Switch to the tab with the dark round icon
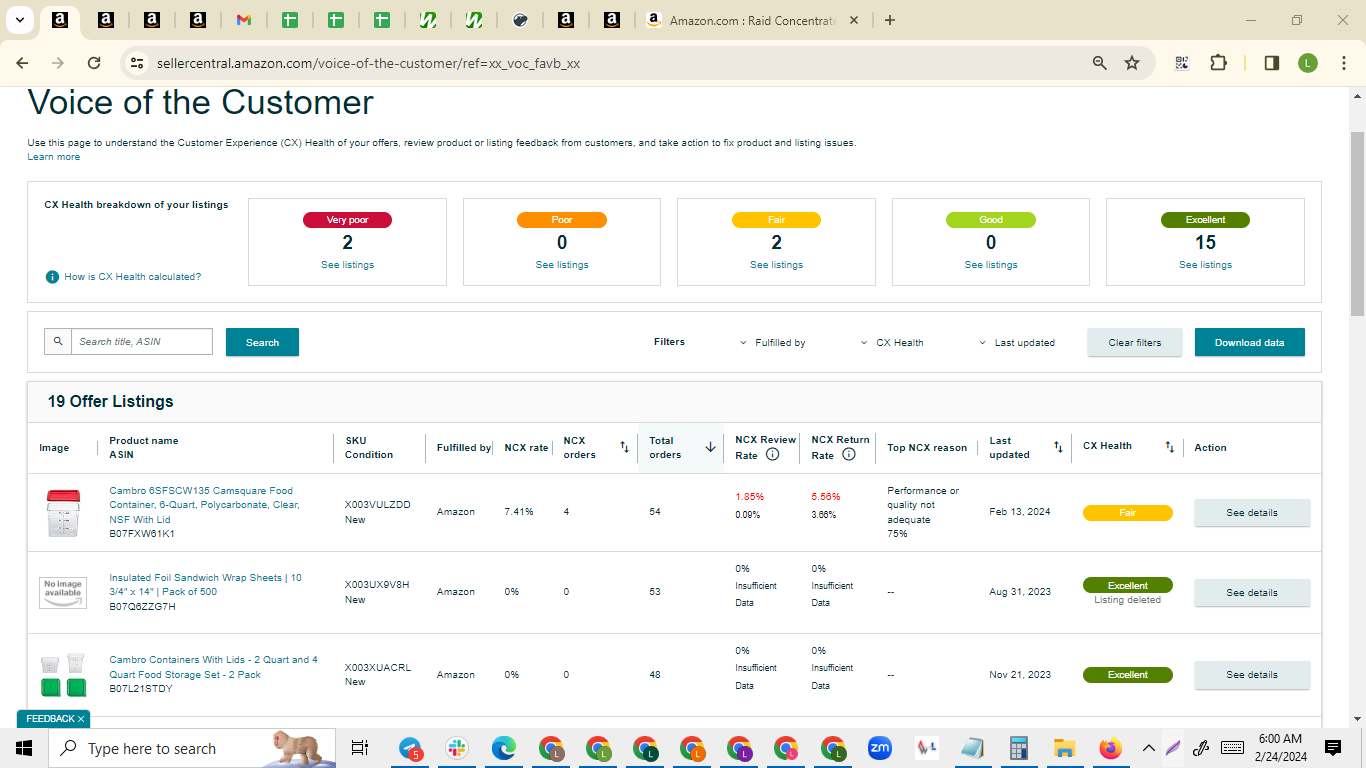The height and width of the screenshot is (768, 1366). [520, 20]
